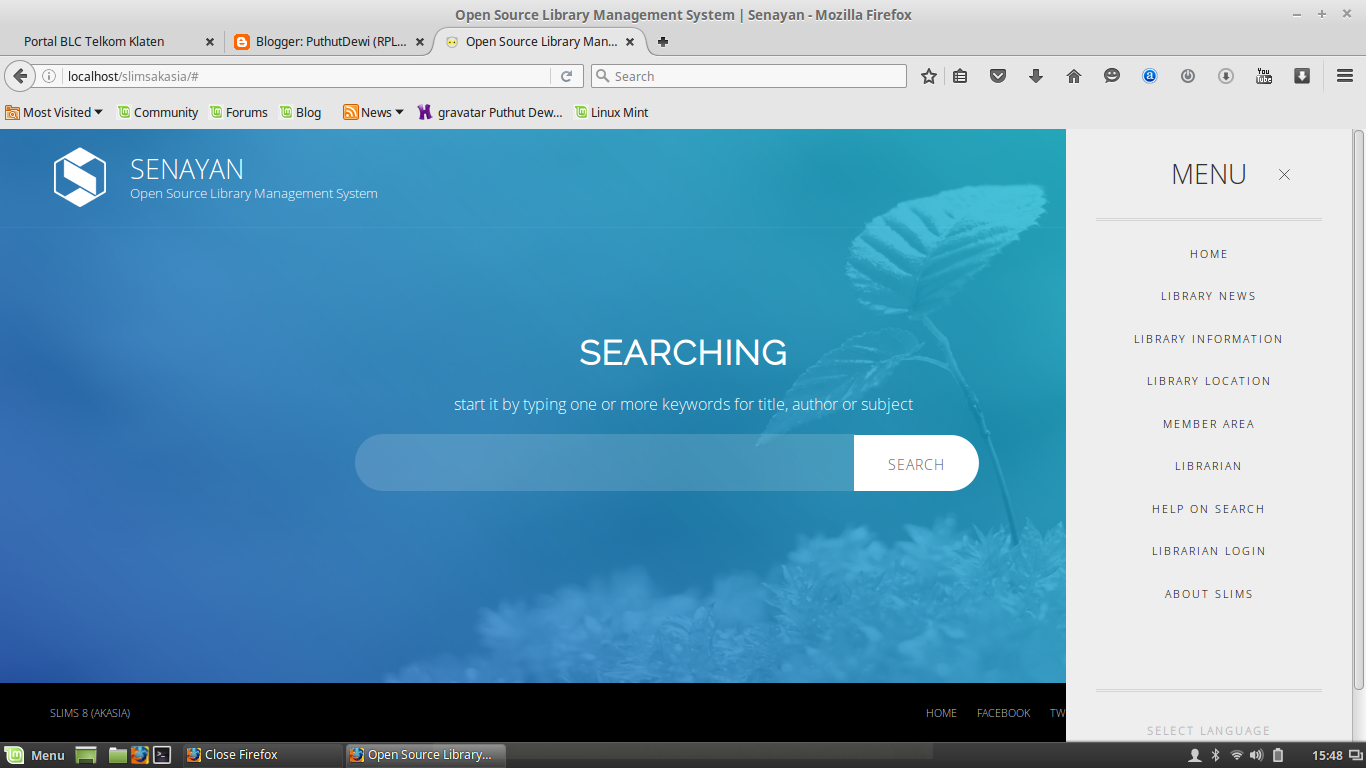Launch terminal from taskbar

pos(162,755)
